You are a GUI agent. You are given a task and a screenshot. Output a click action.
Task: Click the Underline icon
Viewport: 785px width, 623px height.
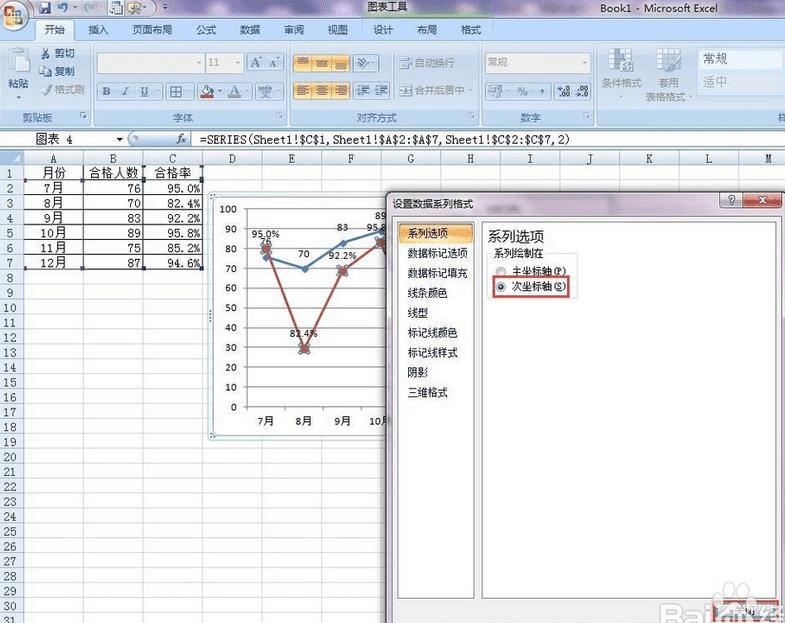(144, 92)
